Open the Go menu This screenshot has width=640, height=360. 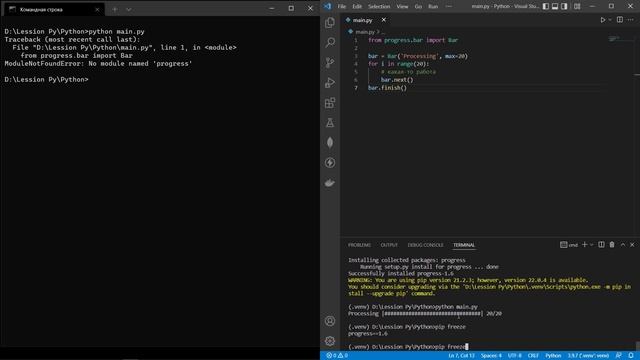pos(418,6)
